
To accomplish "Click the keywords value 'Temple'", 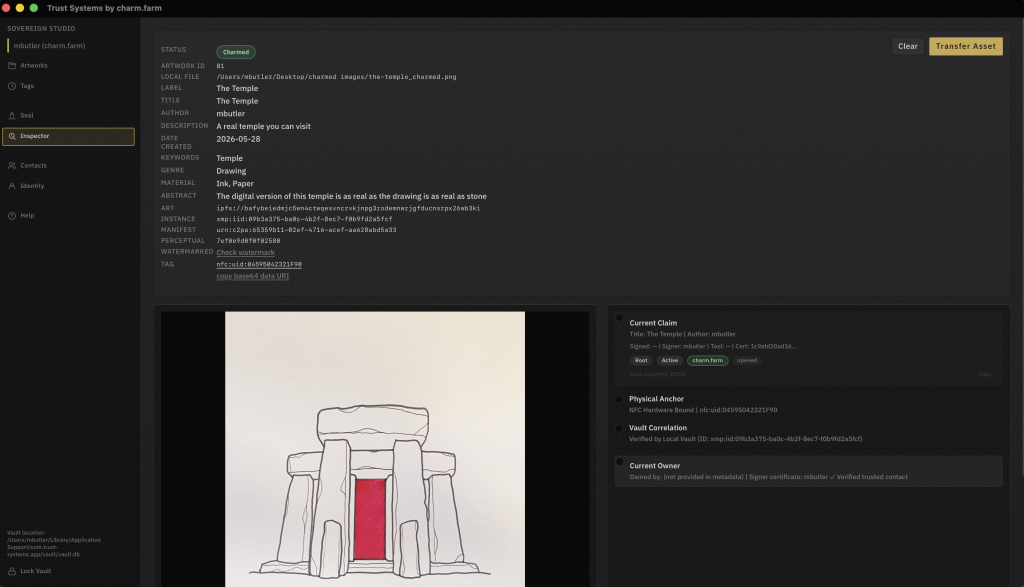I will tap(229, 159).
